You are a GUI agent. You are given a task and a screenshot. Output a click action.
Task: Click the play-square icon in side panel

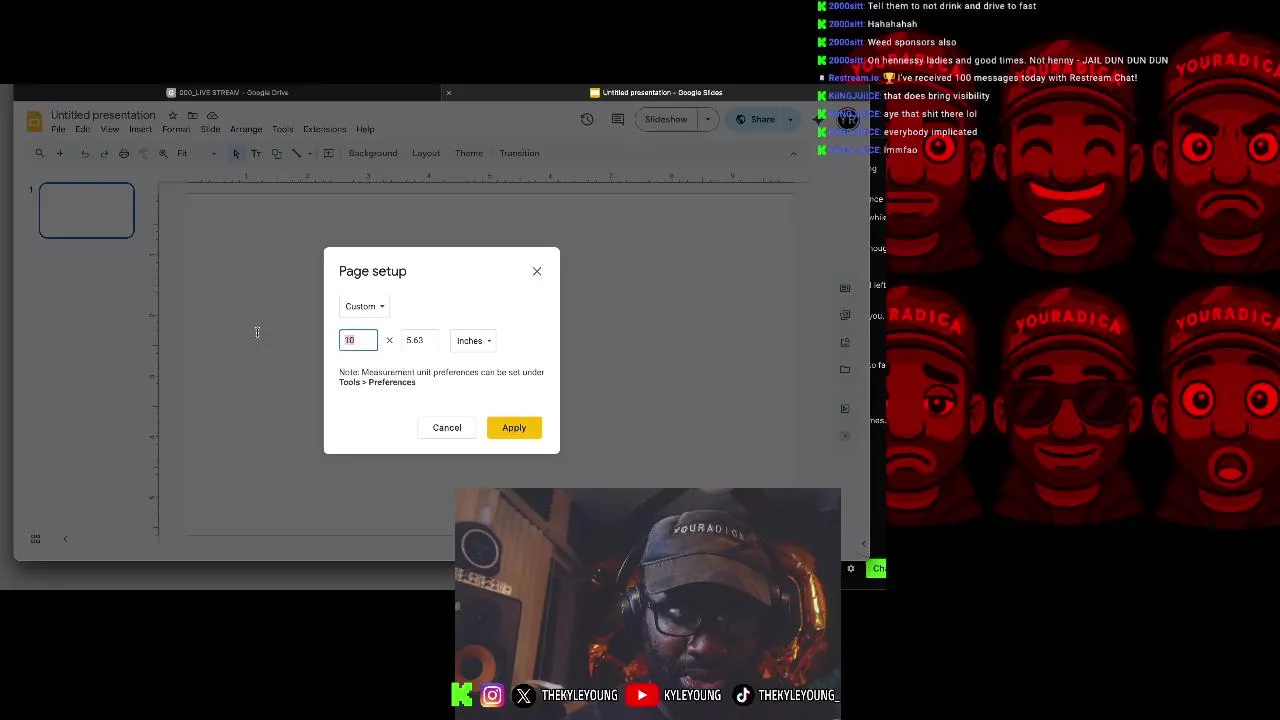(845, 408)
